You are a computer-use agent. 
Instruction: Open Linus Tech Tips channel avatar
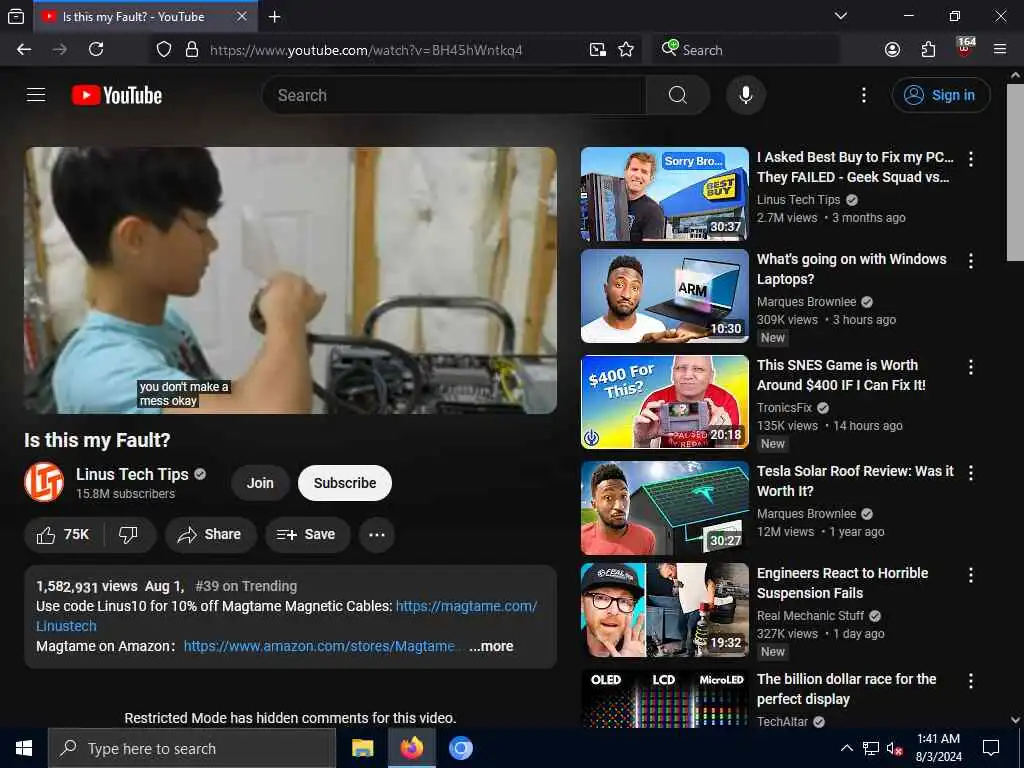(x=44, y=483)
